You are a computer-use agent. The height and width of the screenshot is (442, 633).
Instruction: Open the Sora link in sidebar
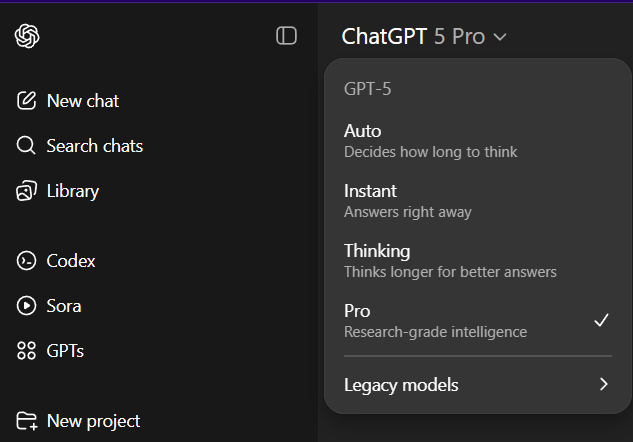[64, 306]
